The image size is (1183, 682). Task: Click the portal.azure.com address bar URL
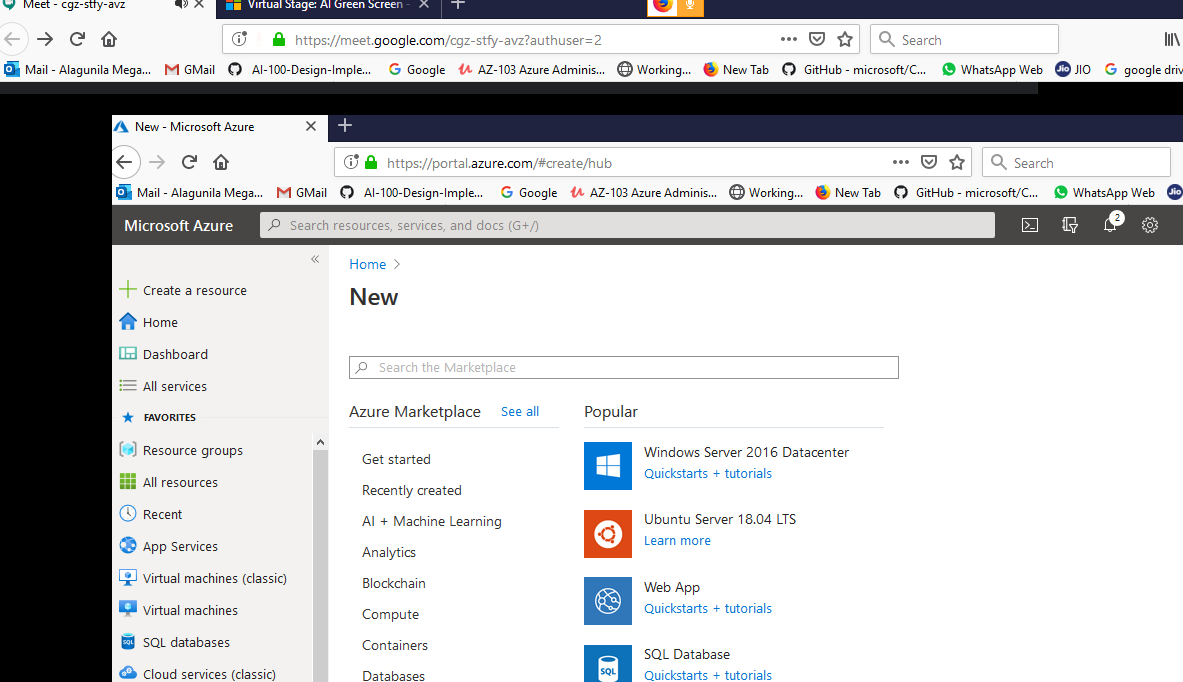499,163
